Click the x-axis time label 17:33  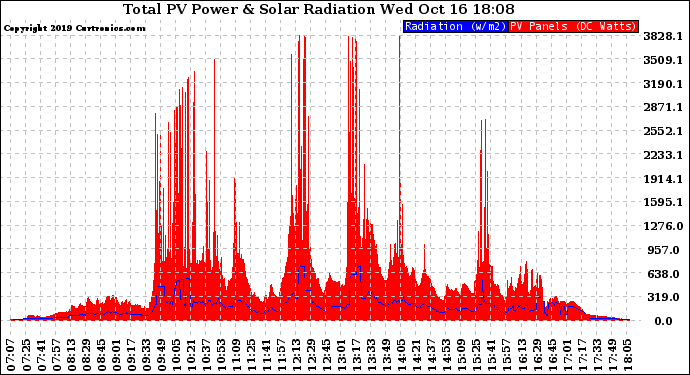tap(596, 355)
